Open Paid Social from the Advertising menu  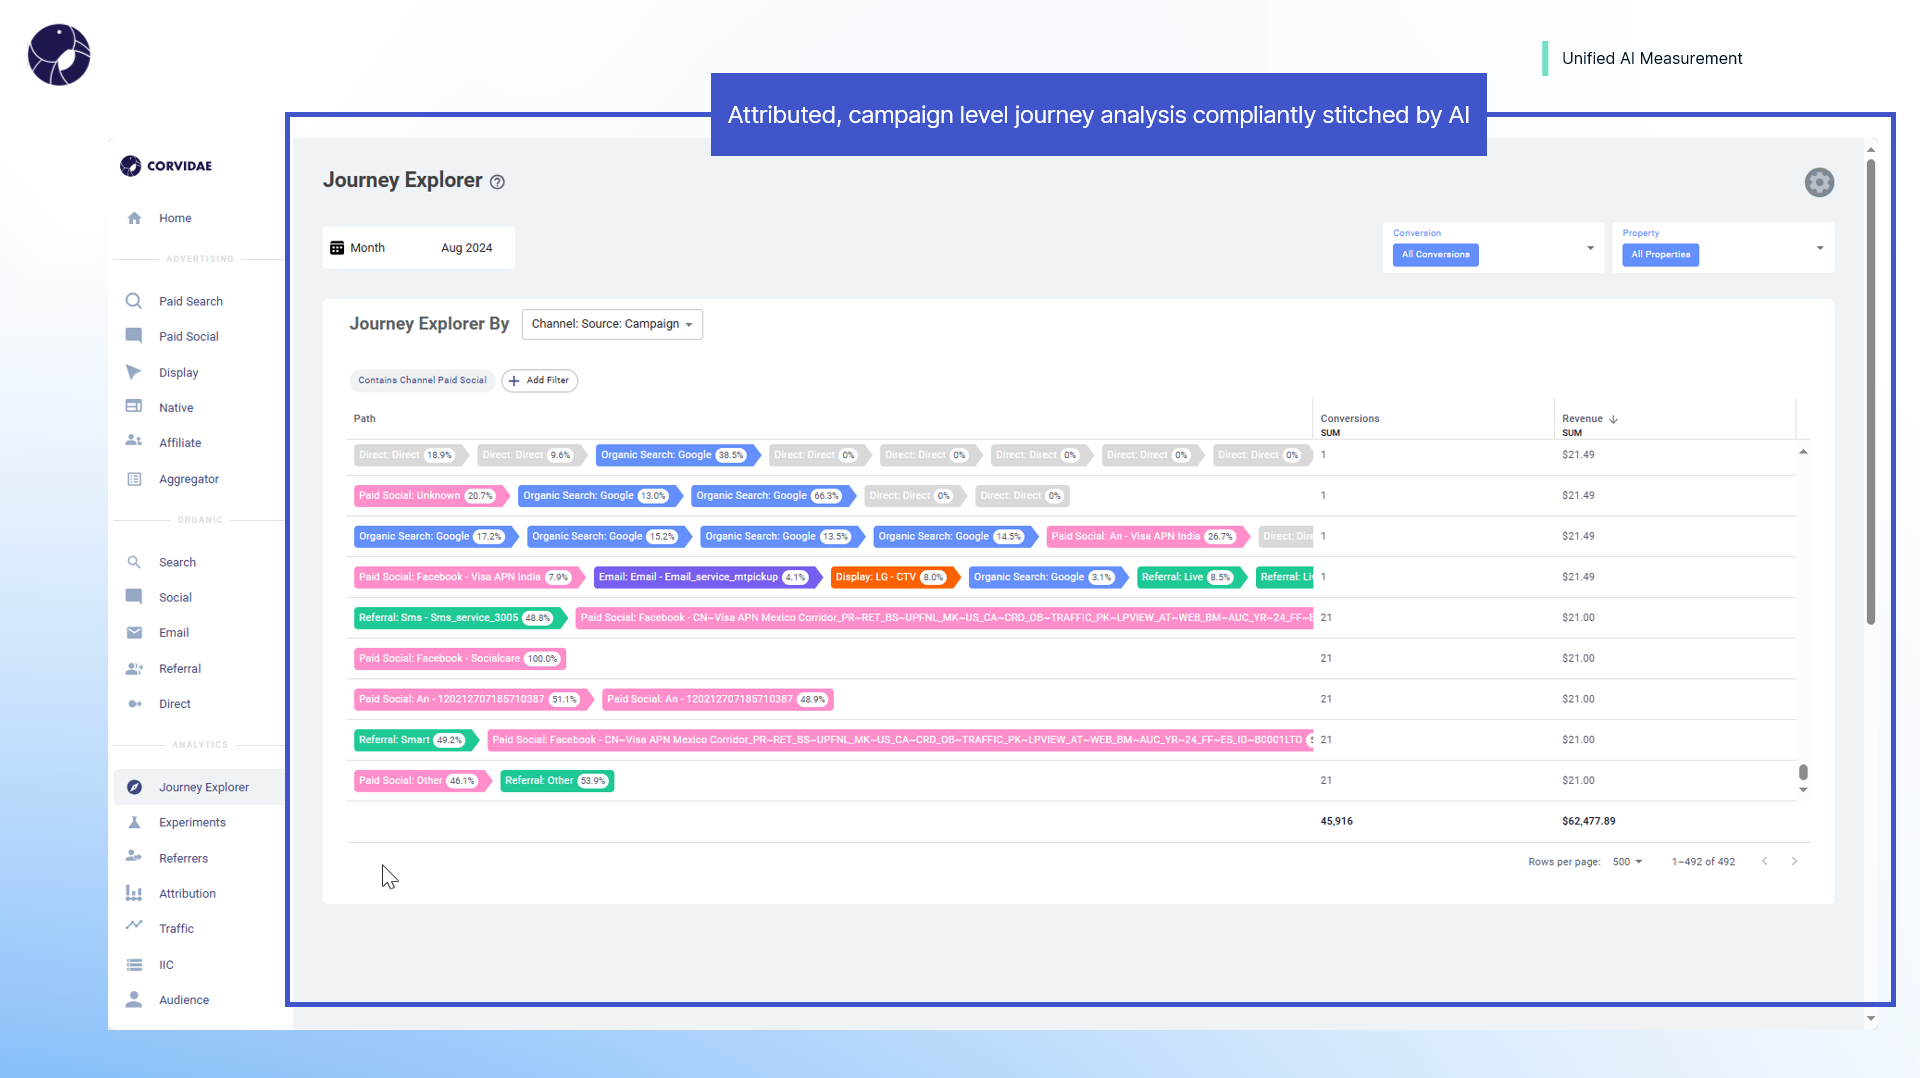coord(190,336)
